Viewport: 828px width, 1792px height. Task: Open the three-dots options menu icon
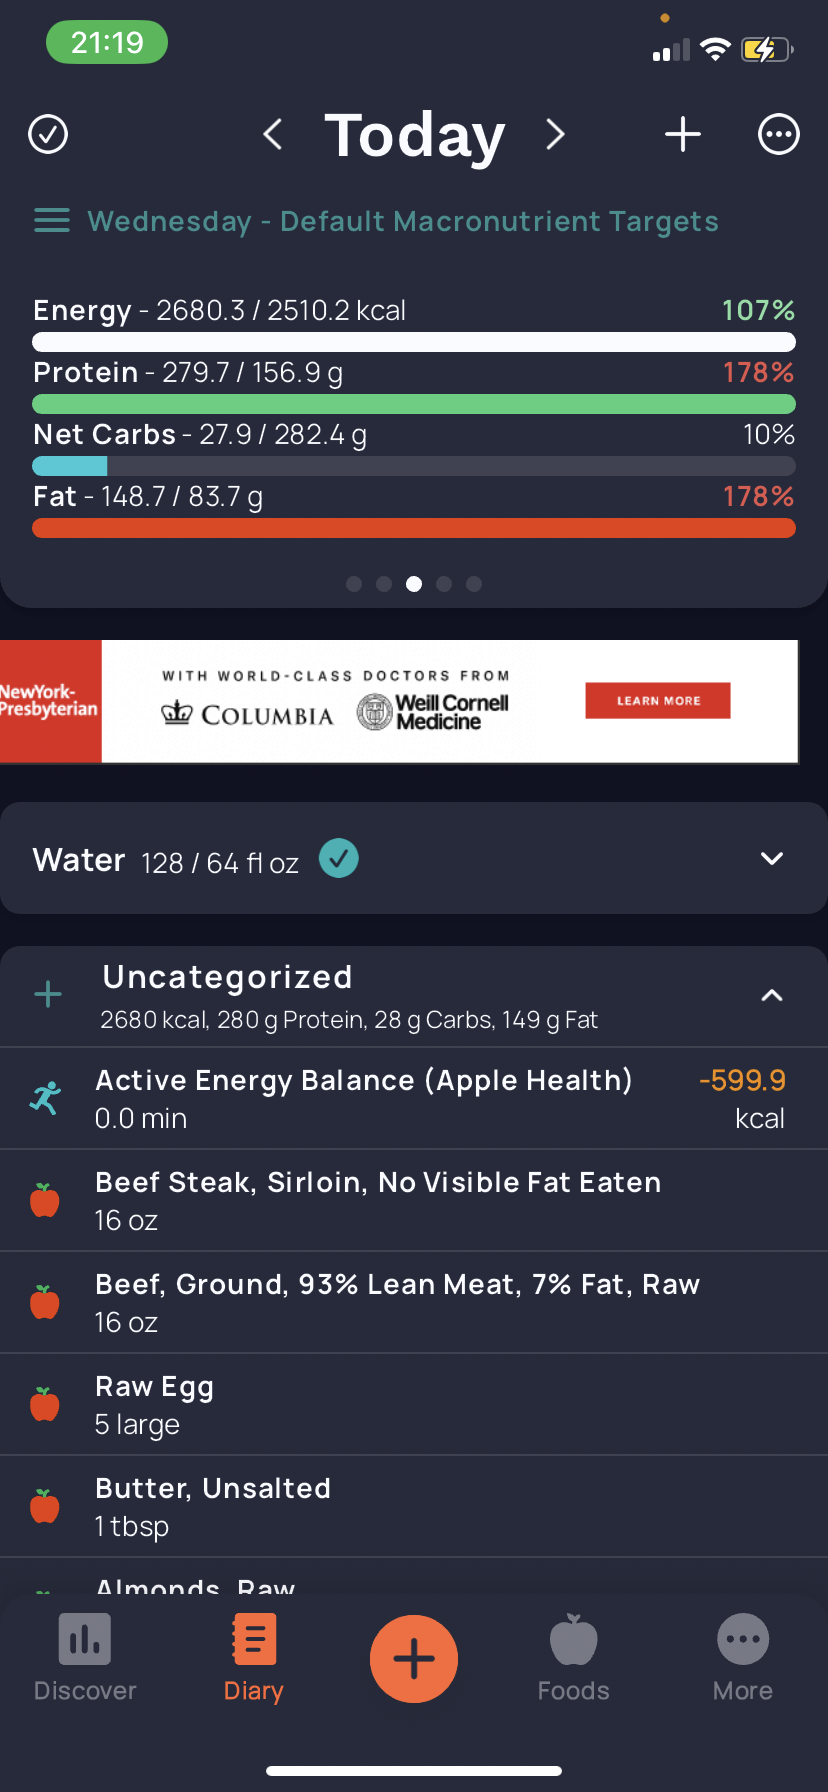click(779, 134)
